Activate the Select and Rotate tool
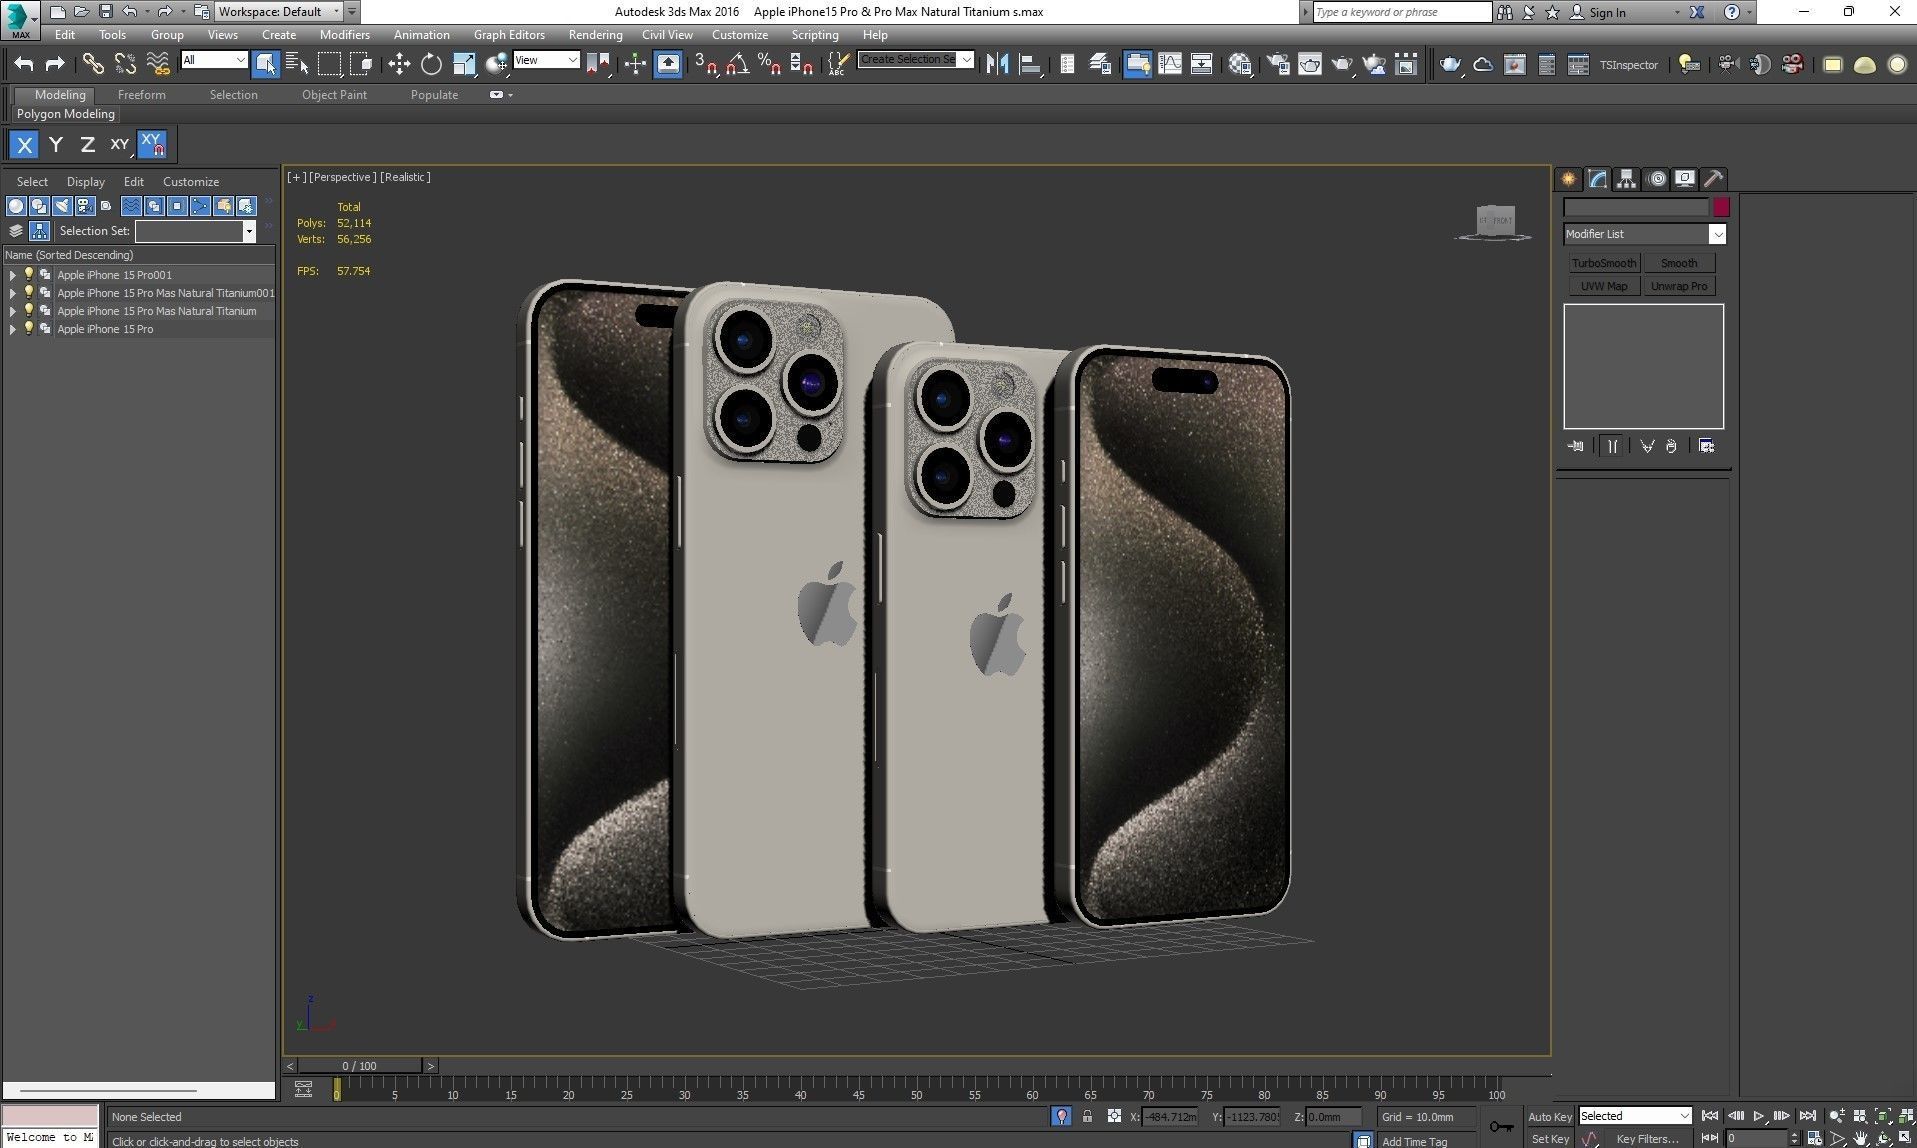 tap(431, 64)
